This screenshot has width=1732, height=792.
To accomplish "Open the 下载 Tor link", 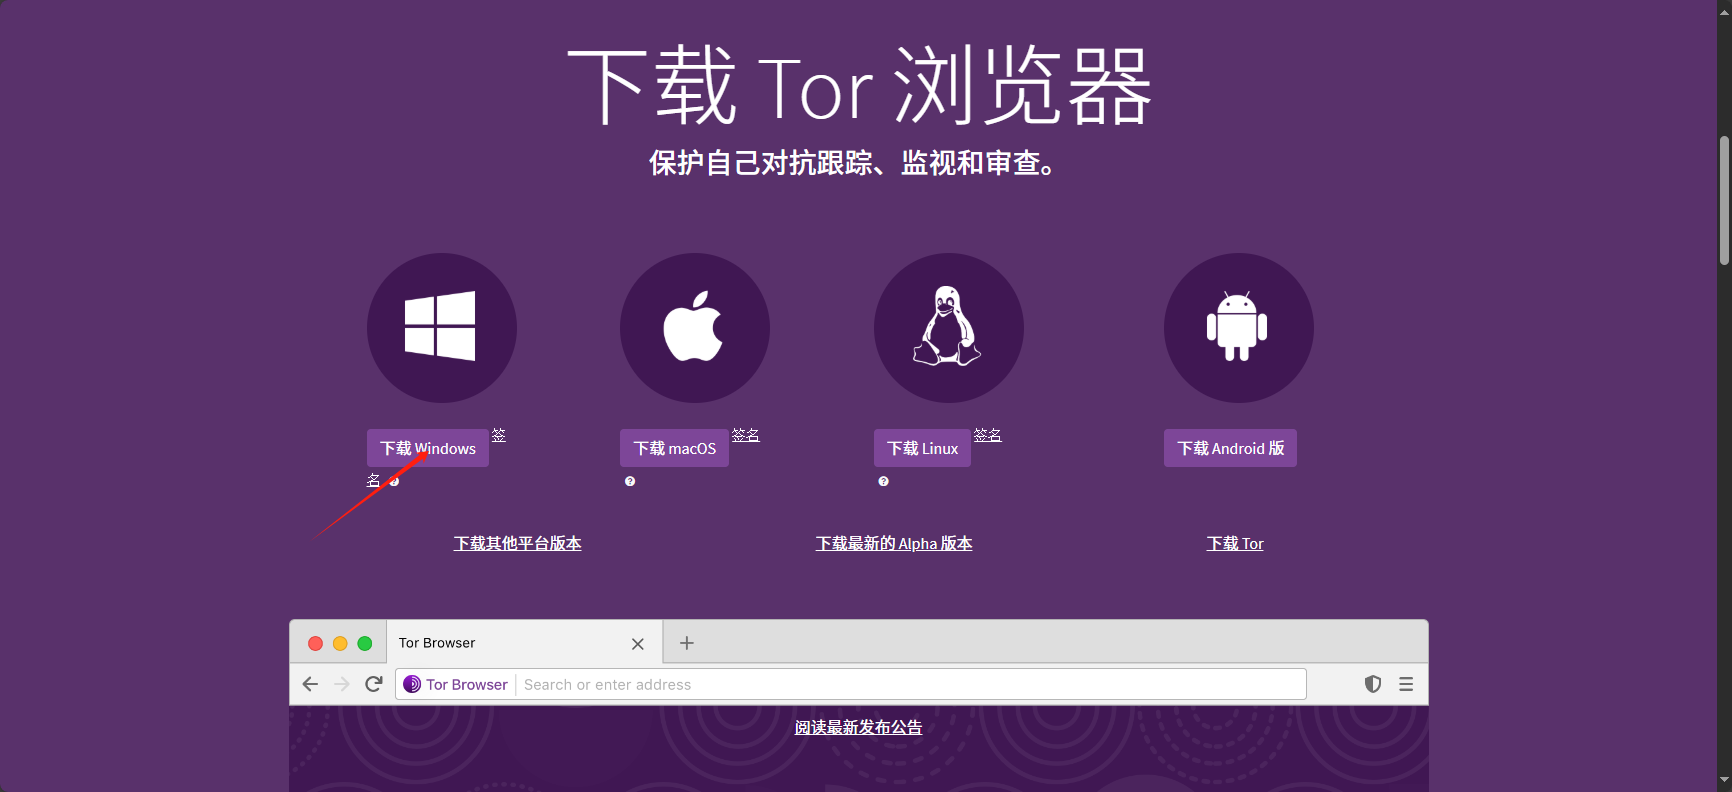I will tap(1235, 543).
